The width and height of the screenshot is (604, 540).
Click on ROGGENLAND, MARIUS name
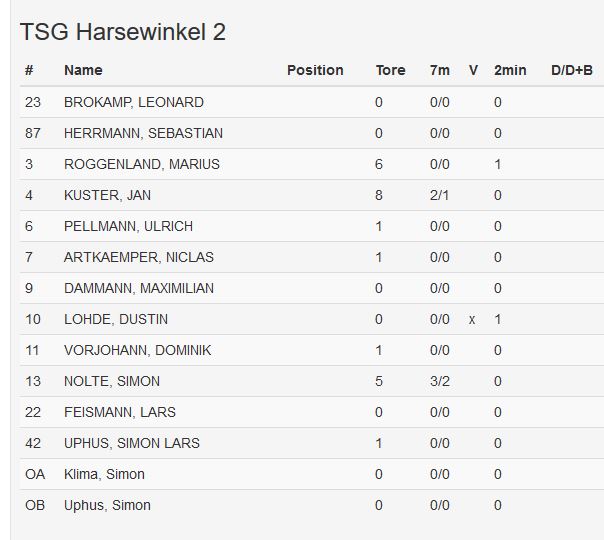click(x=141, y=164)
